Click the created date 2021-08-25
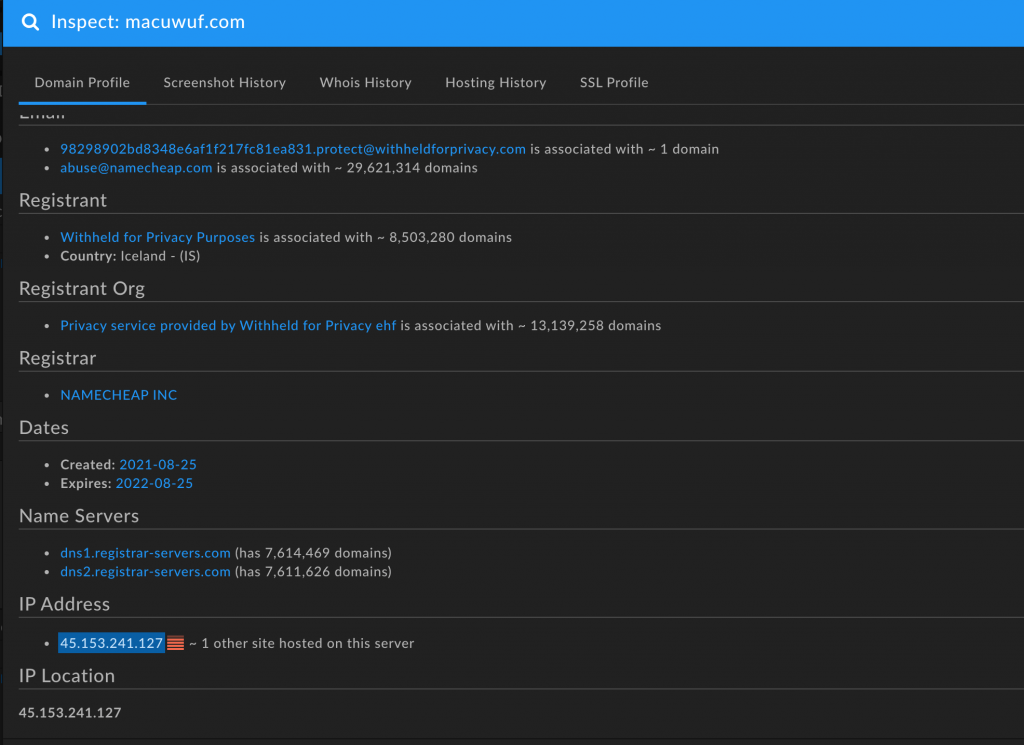The height and width of the screenshot is (745, 1024). [x=158, y=464]
